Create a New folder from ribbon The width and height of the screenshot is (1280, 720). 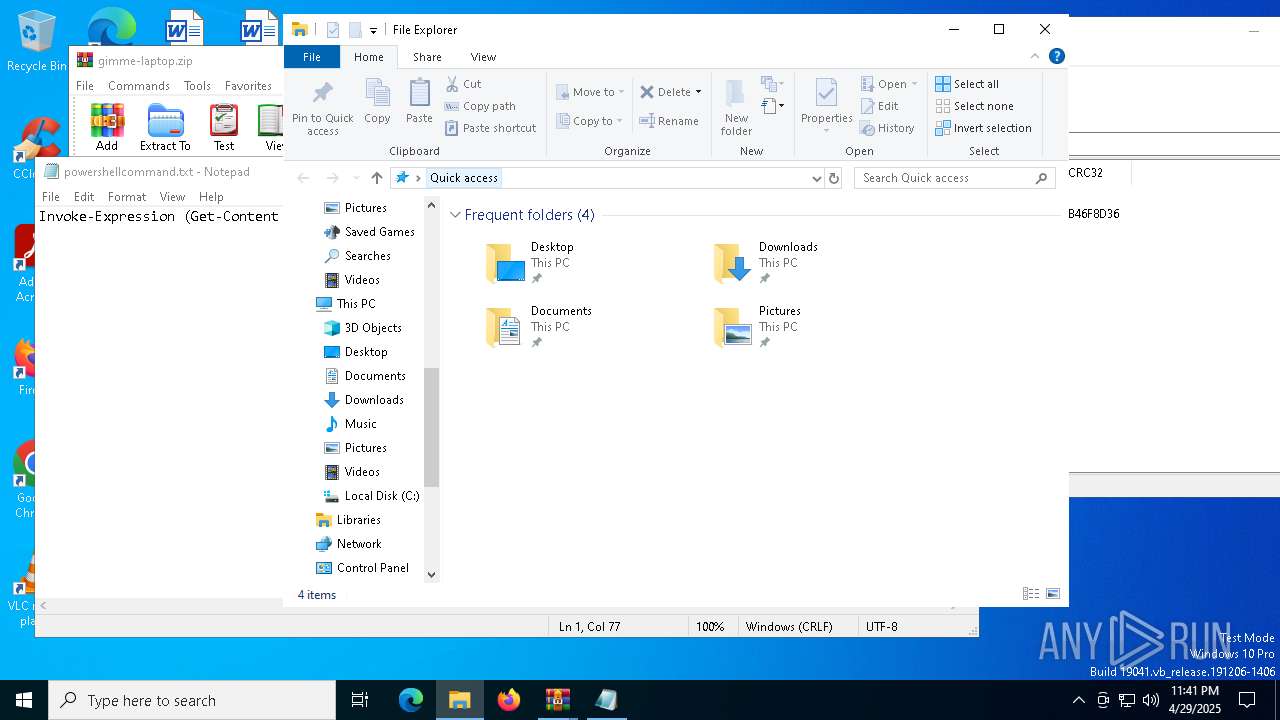(x=736, y=108)
